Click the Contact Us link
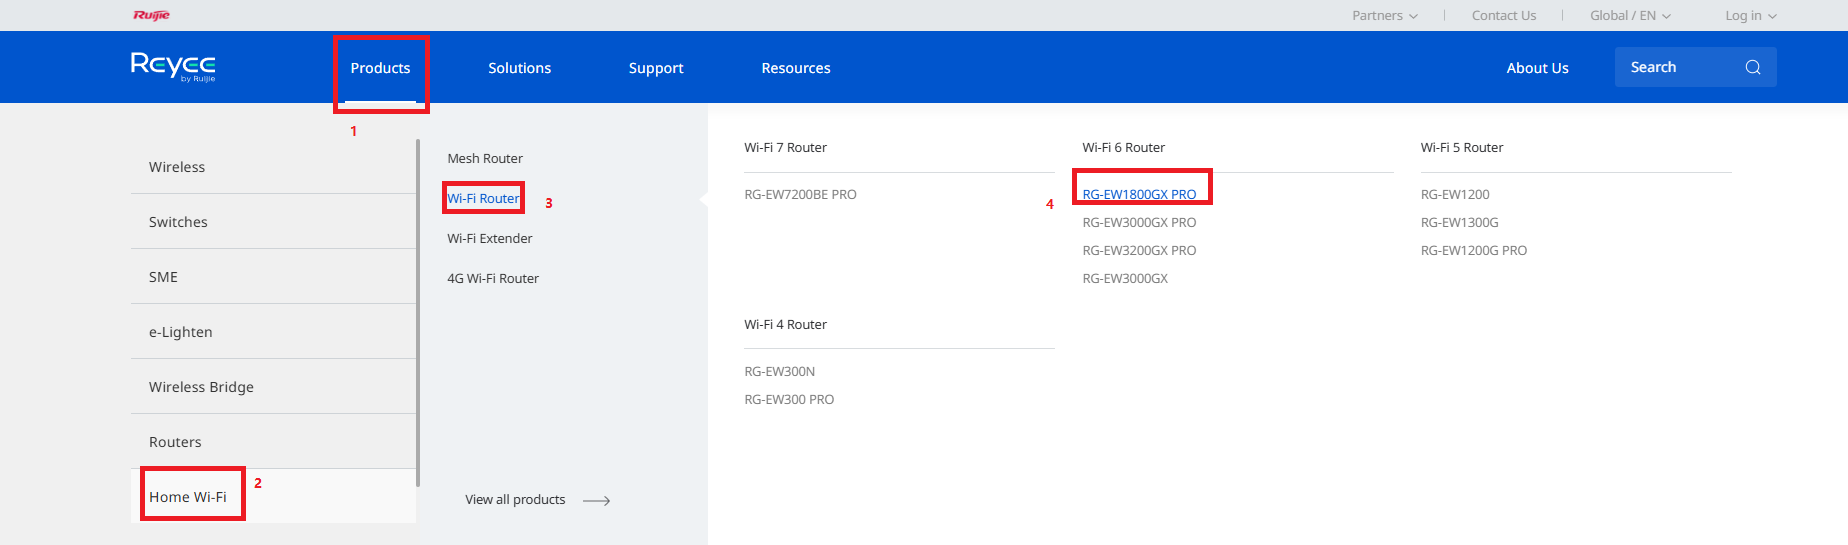1848x545 pixels. click(x=1503, y=15)
